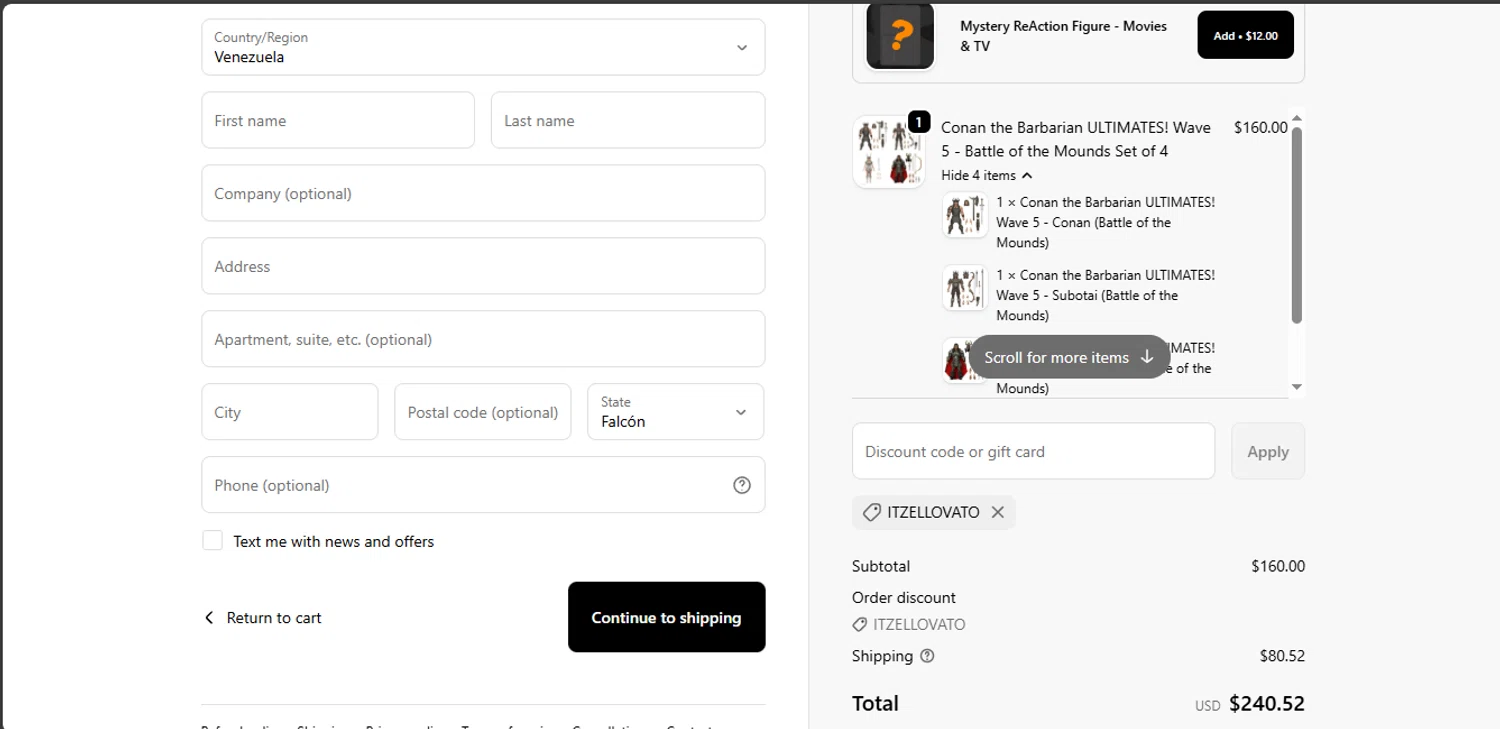Image resolution: width=1500 pixels, height=729 pixels.
Task: Click the City input field
Action: [x=290, y=412]
